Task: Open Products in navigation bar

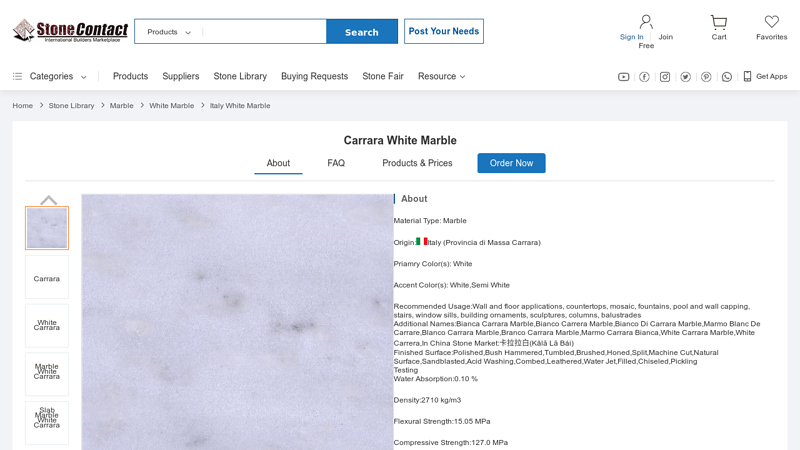Action: (131, 77)
